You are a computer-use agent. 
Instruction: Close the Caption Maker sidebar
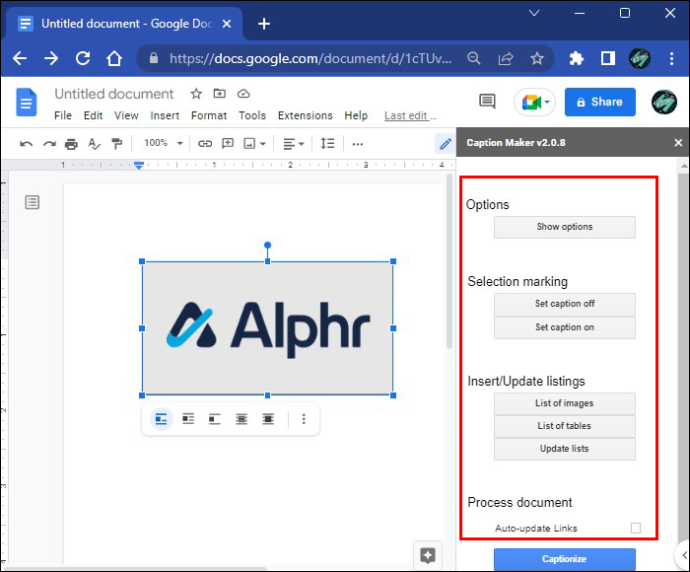click(678, 143)
